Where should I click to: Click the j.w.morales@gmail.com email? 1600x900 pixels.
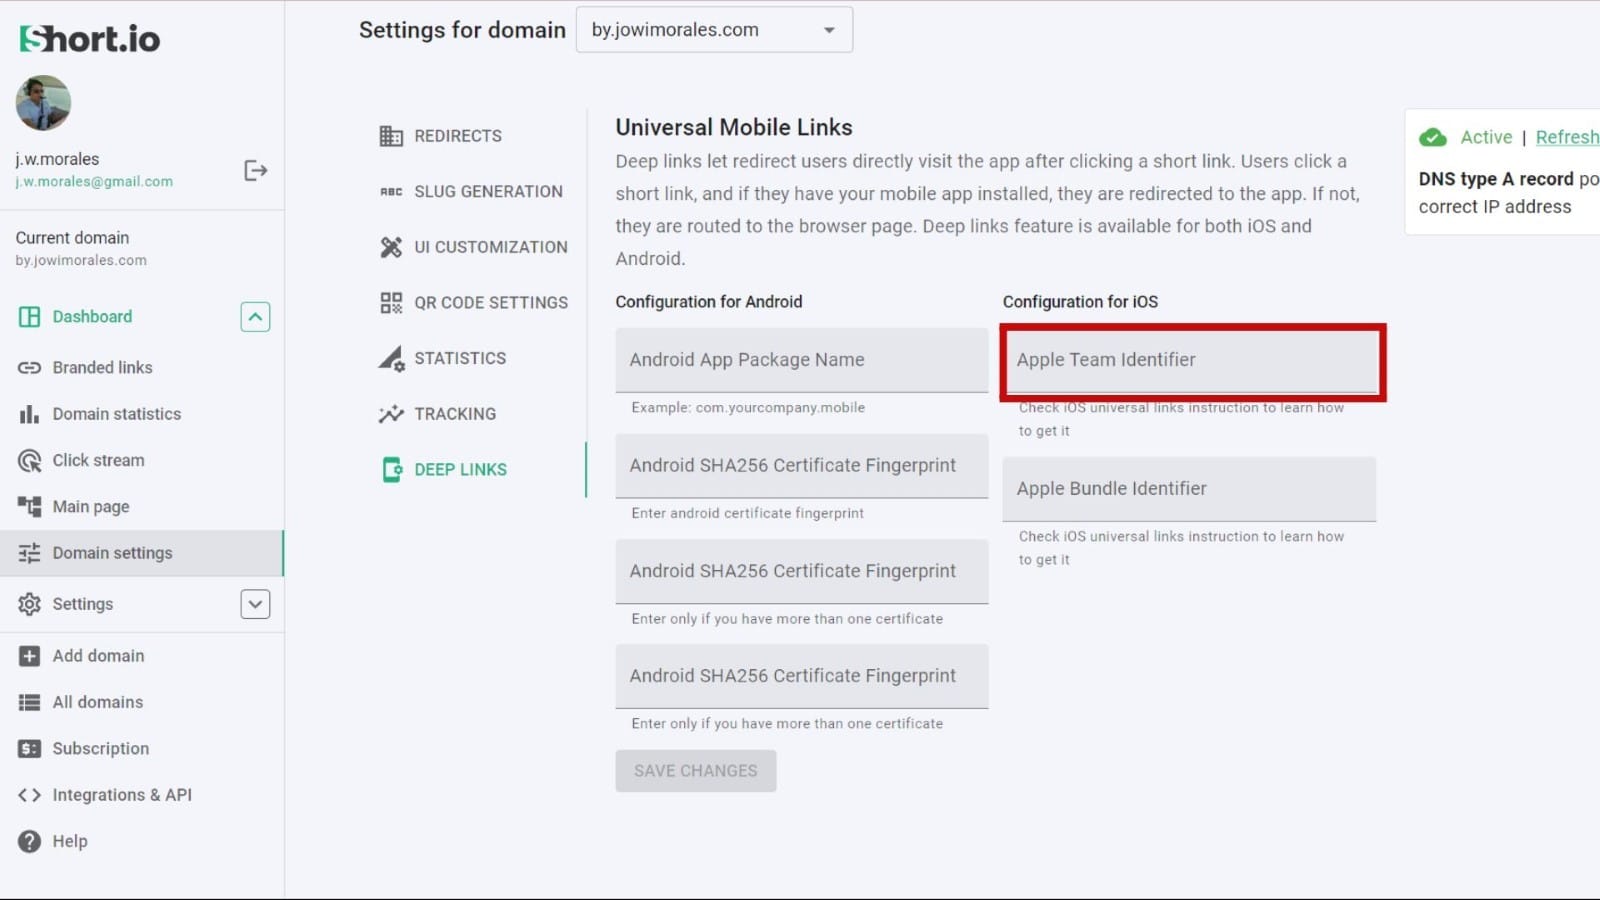(94, 182)
